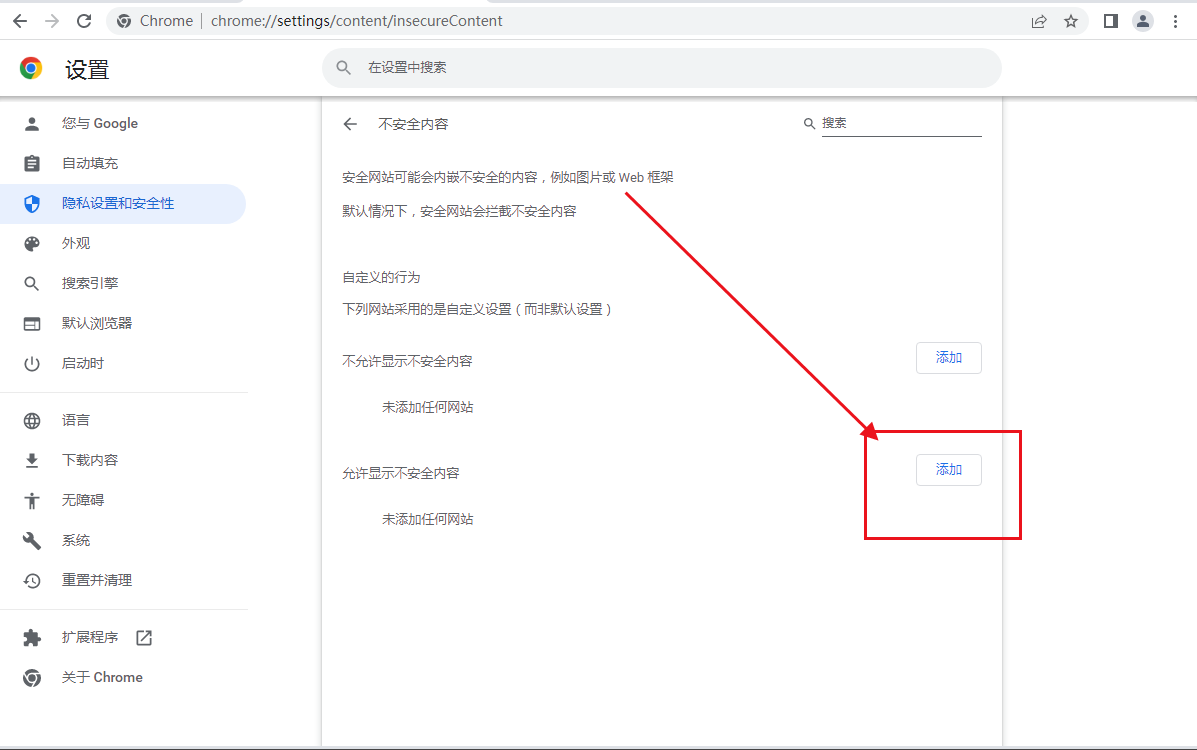Click text 默认情况下，安全网站会拦截不安全内容
This screenshot has height=750, width=1197.
coord(459,212)
